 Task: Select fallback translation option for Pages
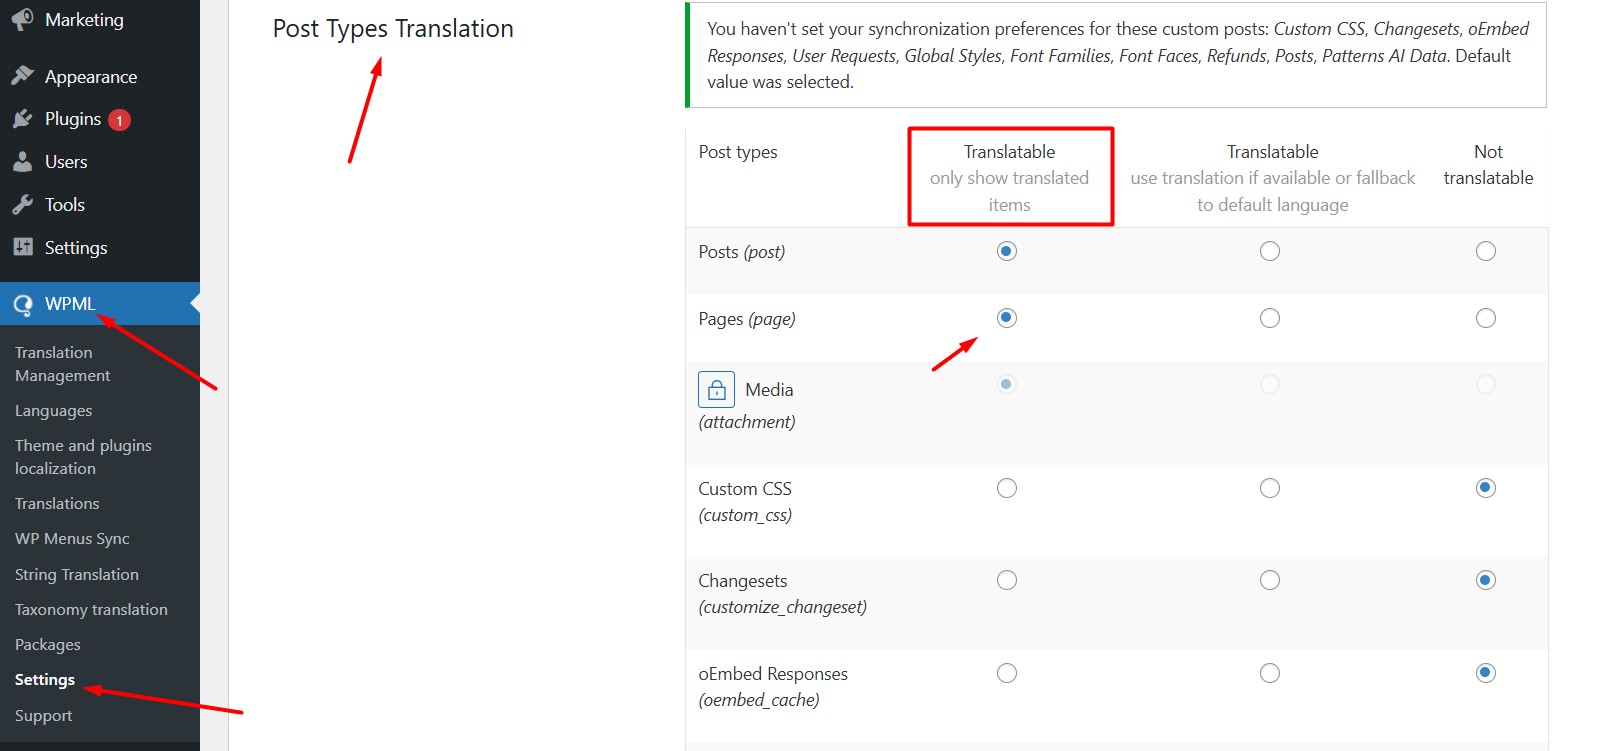point(1269,318)
